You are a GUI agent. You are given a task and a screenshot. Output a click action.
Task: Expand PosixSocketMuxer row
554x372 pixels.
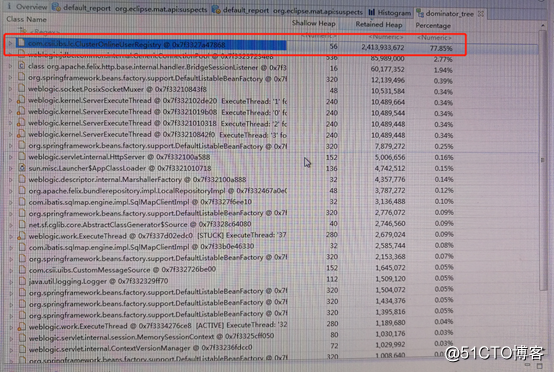(x=11, y=89)
